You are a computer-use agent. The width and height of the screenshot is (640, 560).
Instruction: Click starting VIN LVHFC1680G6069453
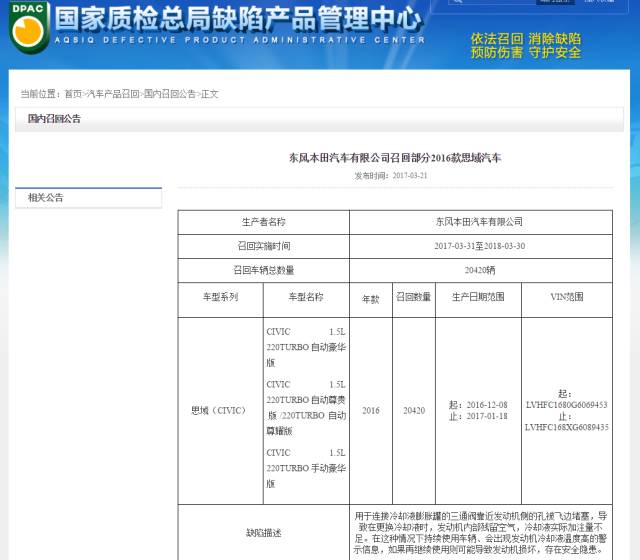coord(567,405)
